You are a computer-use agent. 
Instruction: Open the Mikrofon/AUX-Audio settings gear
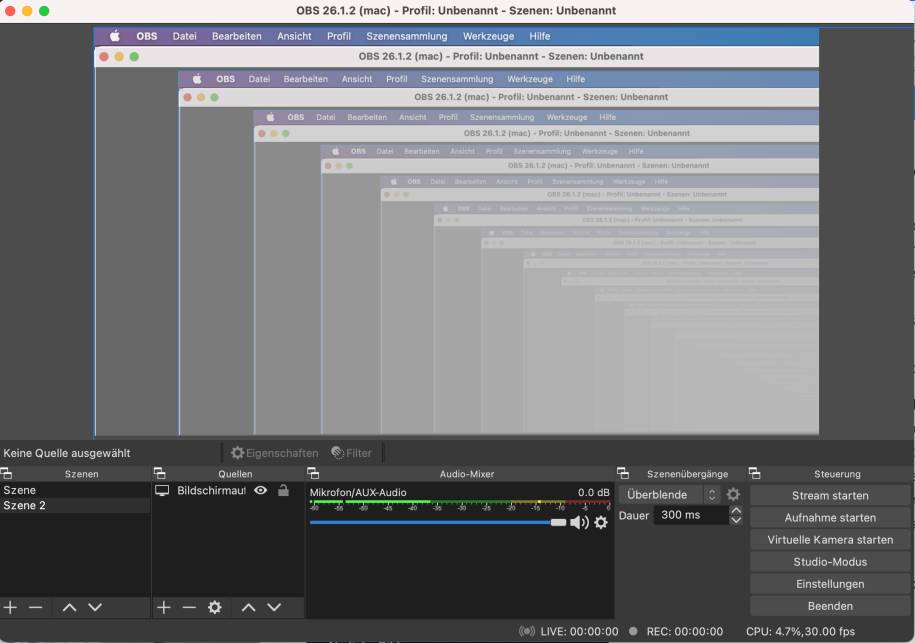[601, 523]
